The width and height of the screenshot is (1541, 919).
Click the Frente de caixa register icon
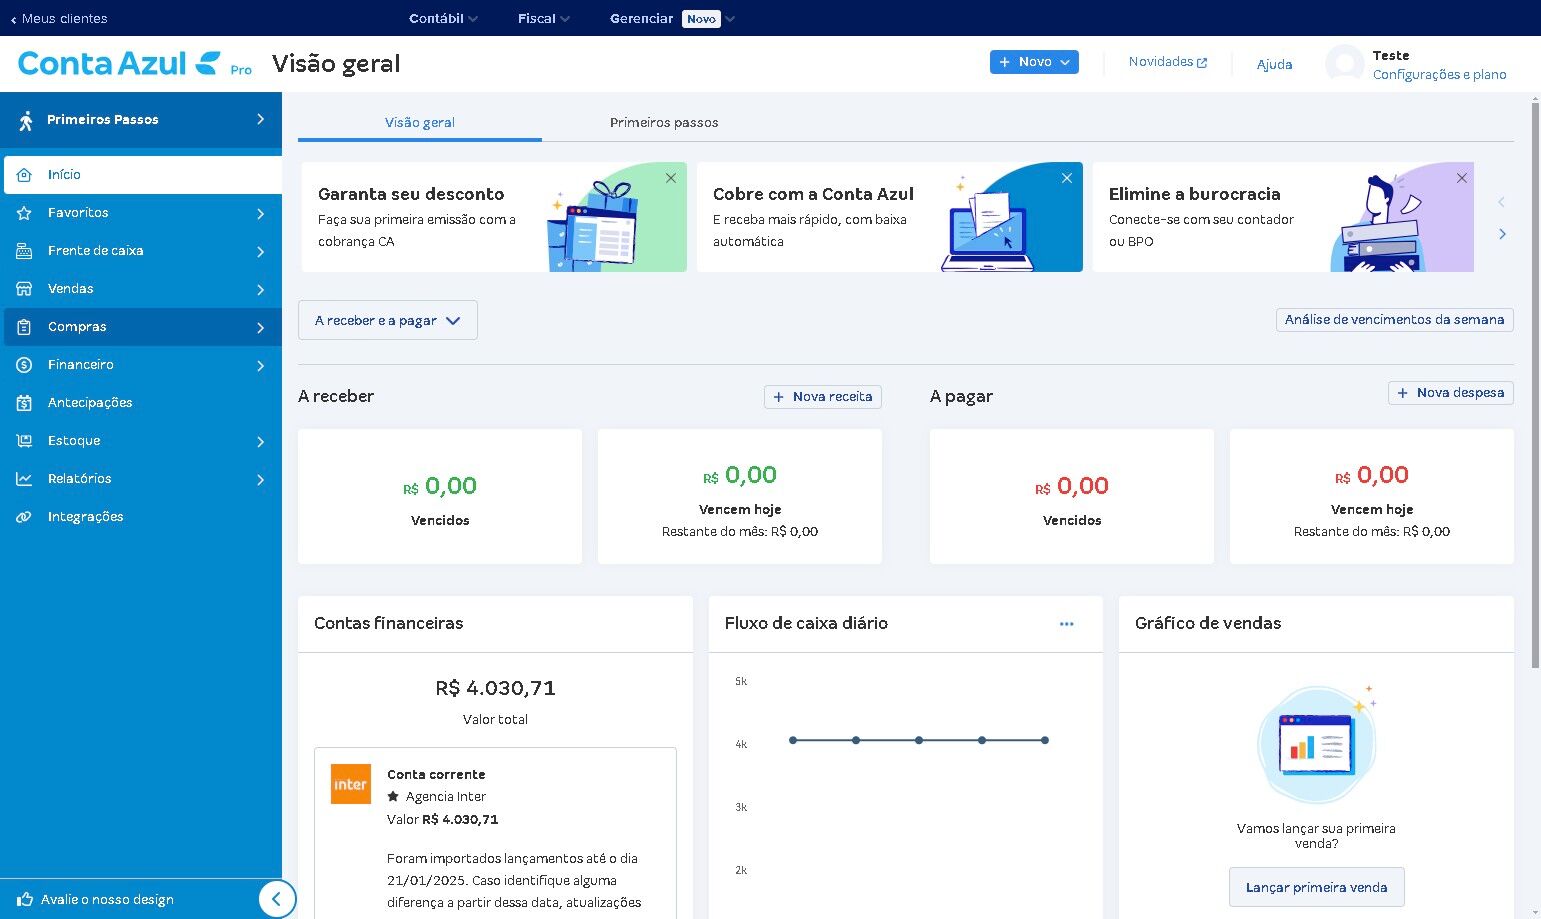click(x=24, y=251)
